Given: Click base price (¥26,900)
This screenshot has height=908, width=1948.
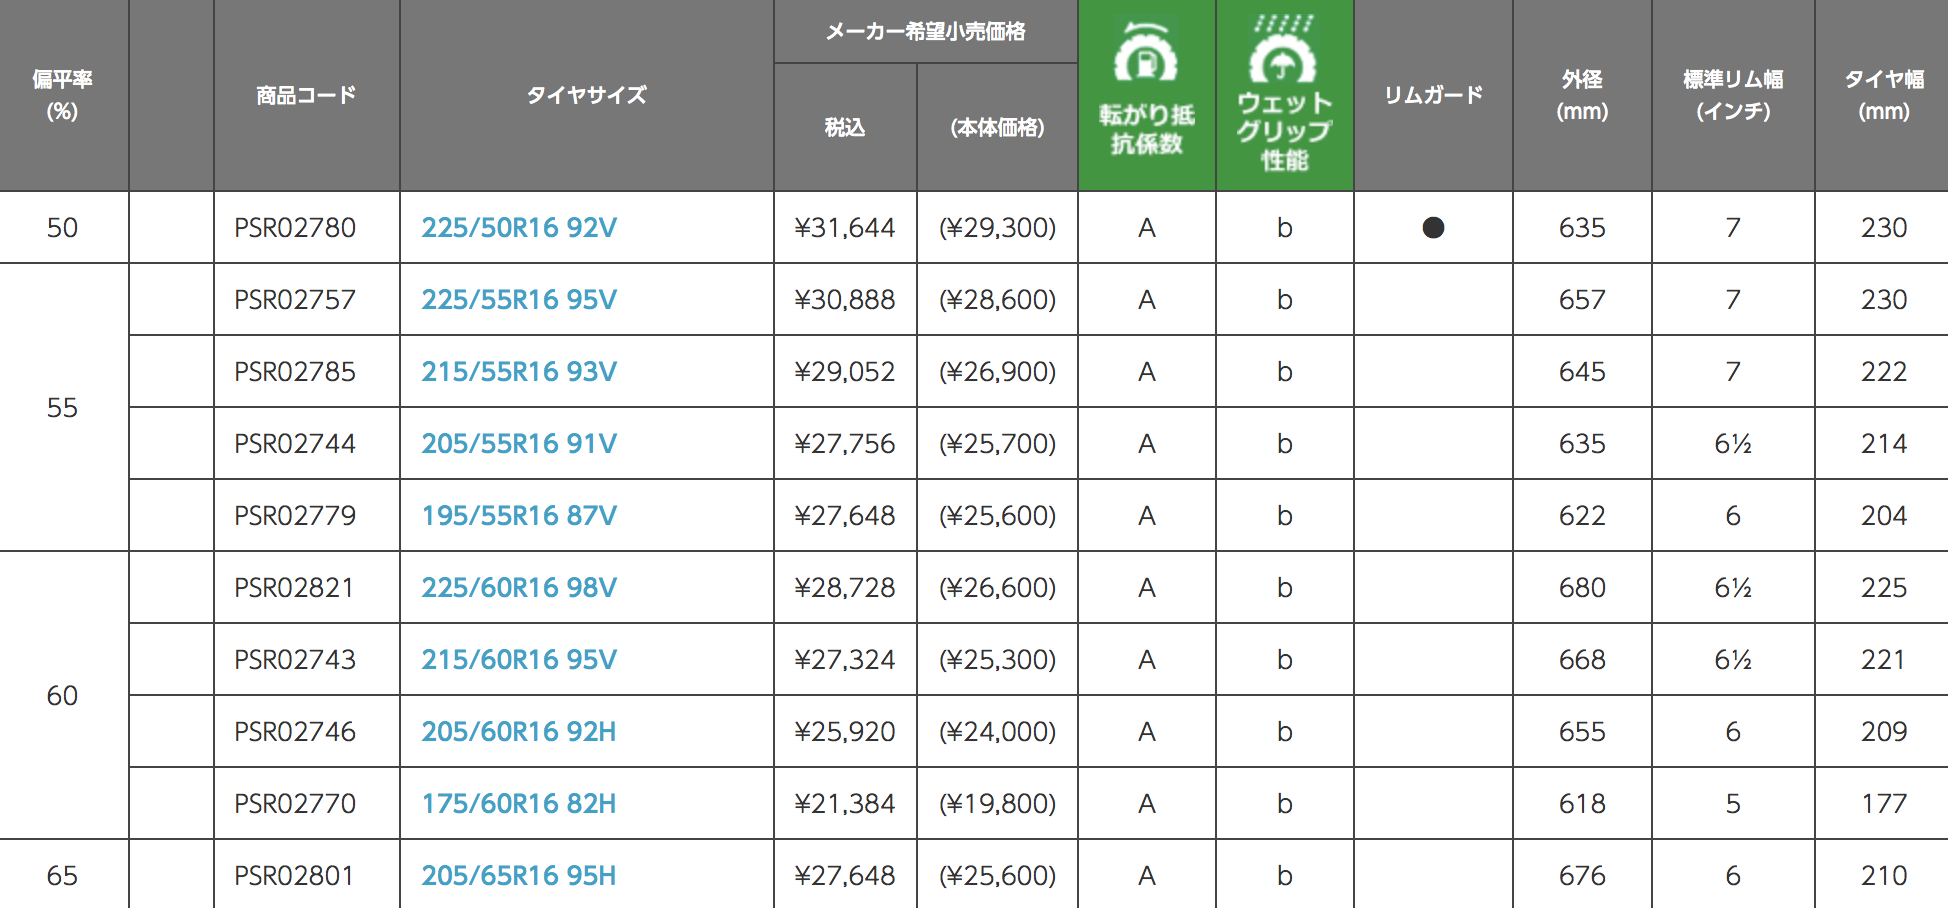Looking at the screenshot, I should 997,372.
